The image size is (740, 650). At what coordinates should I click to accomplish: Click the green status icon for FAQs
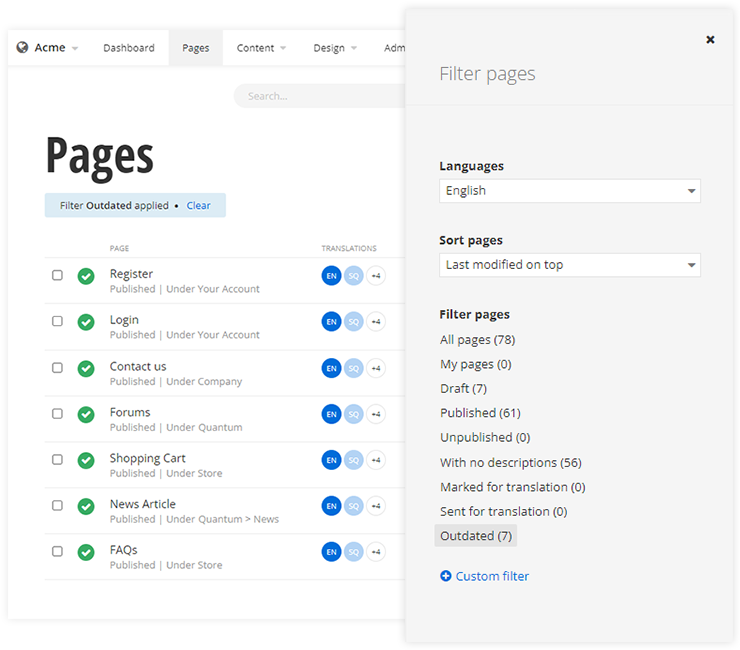[x=86, y=552]
